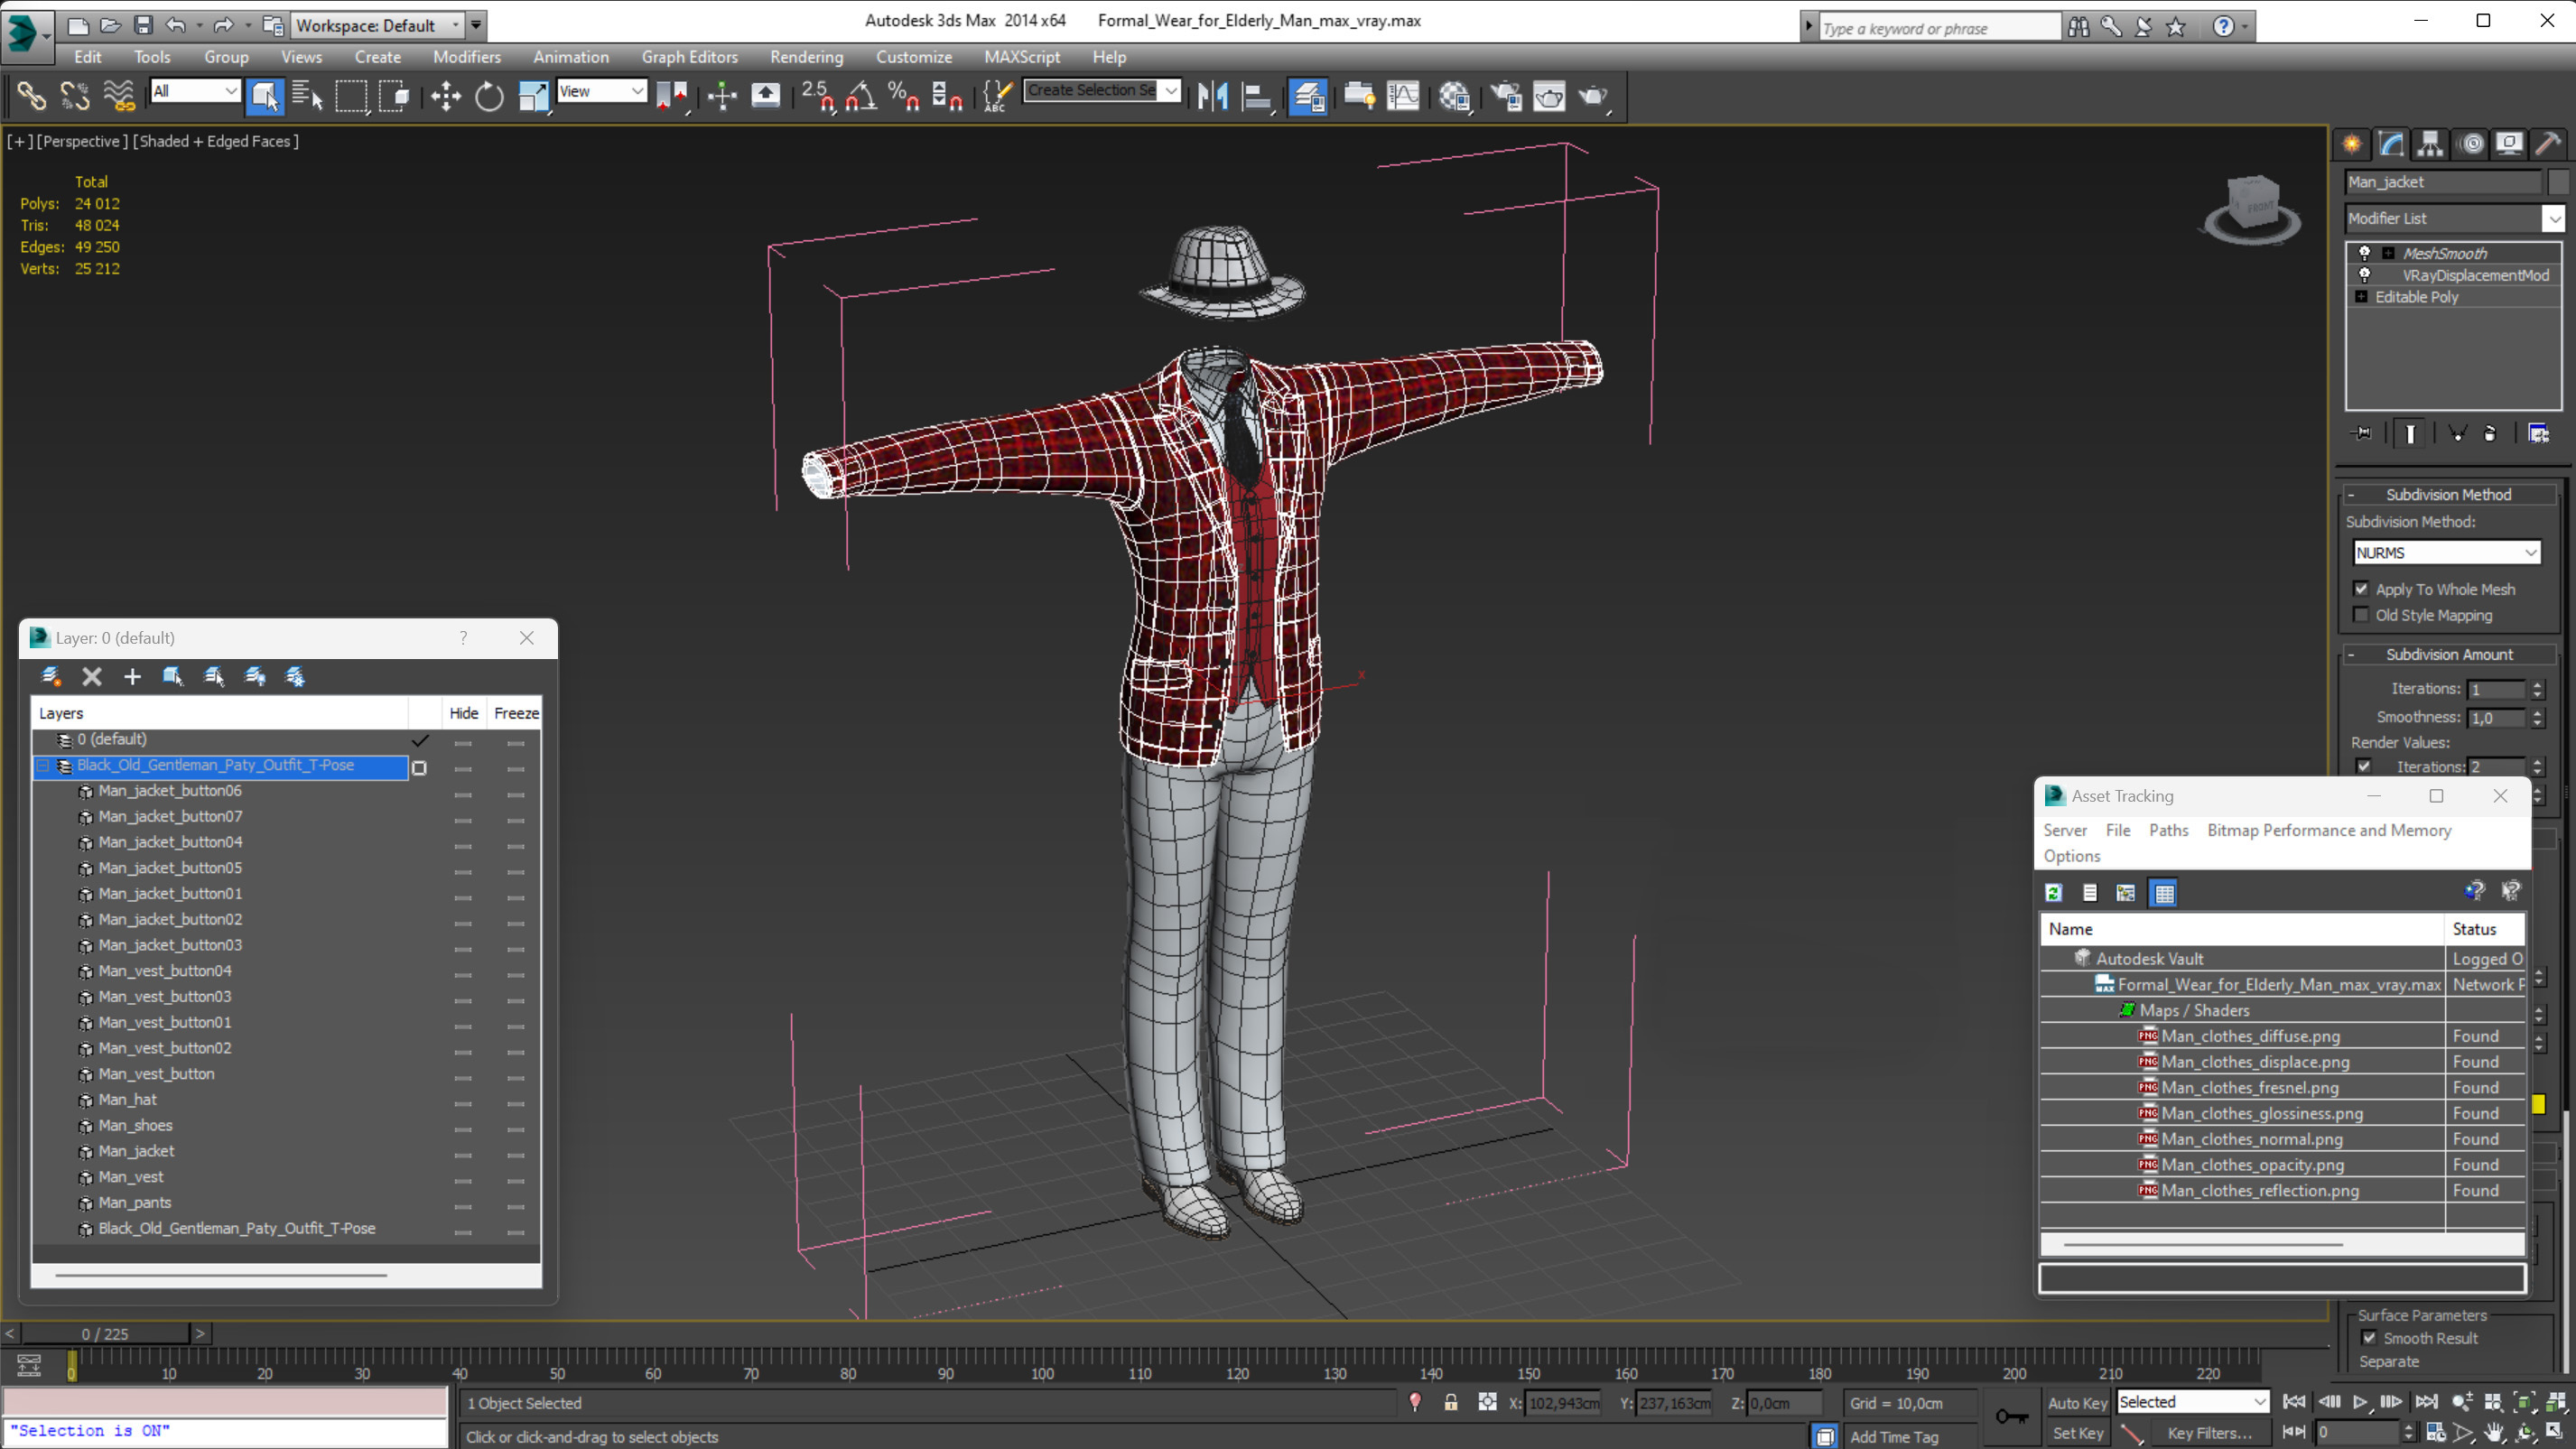Screen dimensions: 2576x1449
Task: Open Render Setup dialog
Action: pyautogui.click(x=1505, y=96)
